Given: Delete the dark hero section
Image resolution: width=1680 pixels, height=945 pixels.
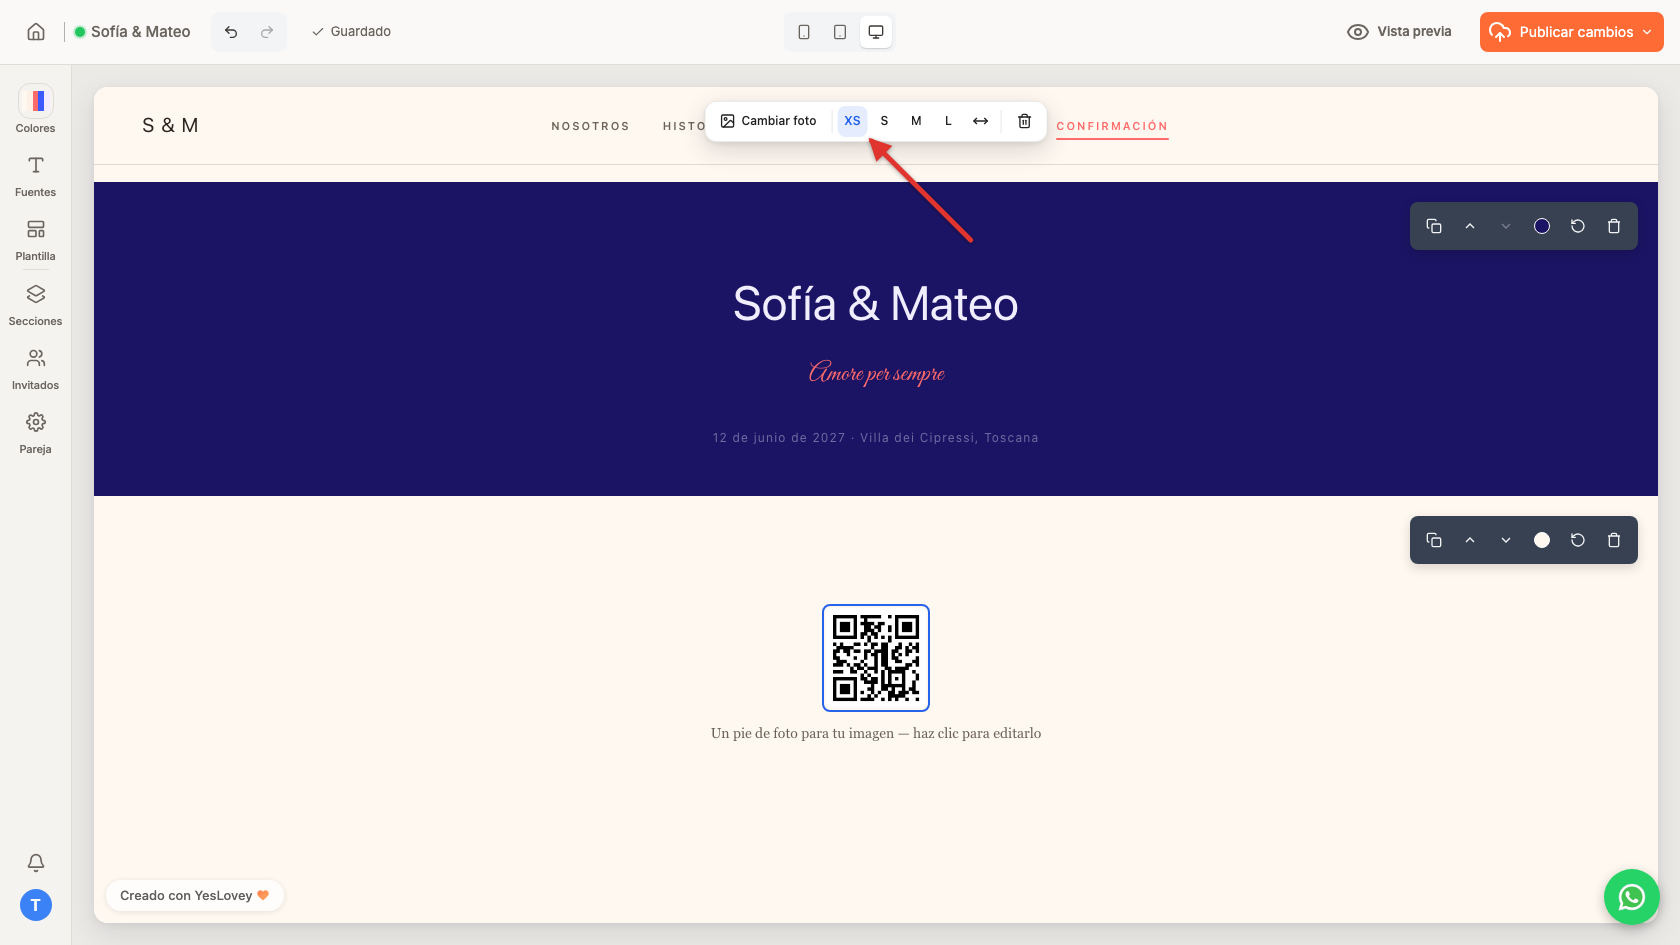Looking at the screenshot, I should [1614, 226].
